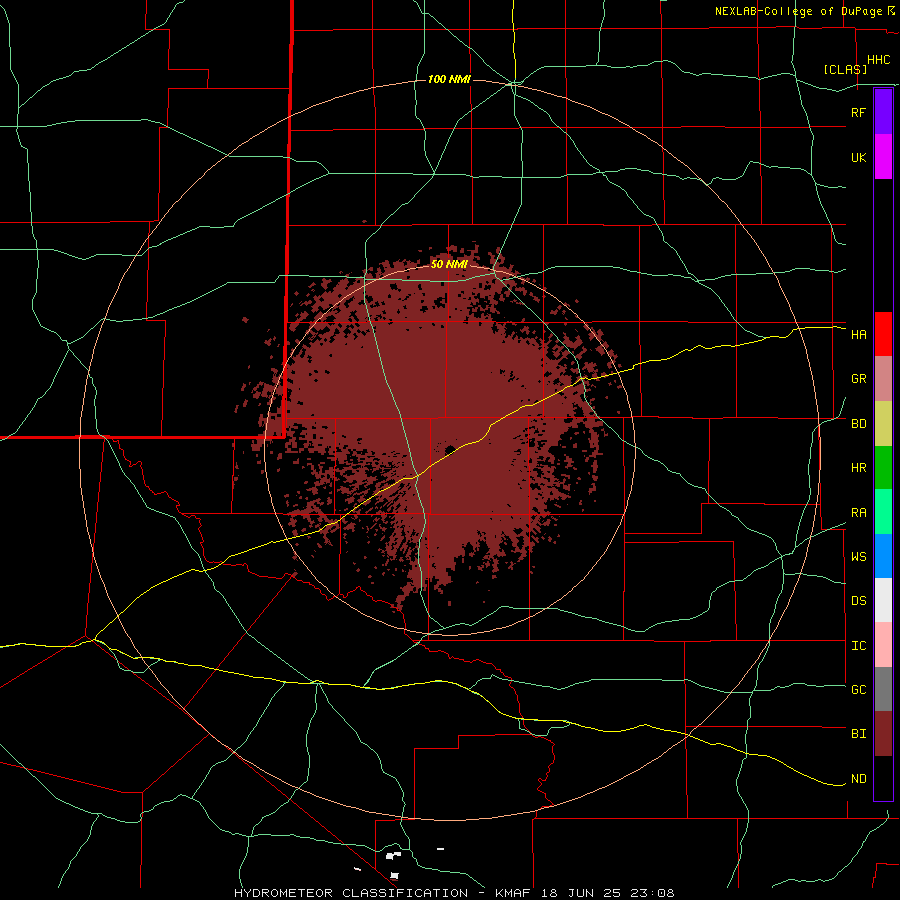This screenshot has height=900, width=900.
Task: Click the RA legend label
Action: [858, 513]
